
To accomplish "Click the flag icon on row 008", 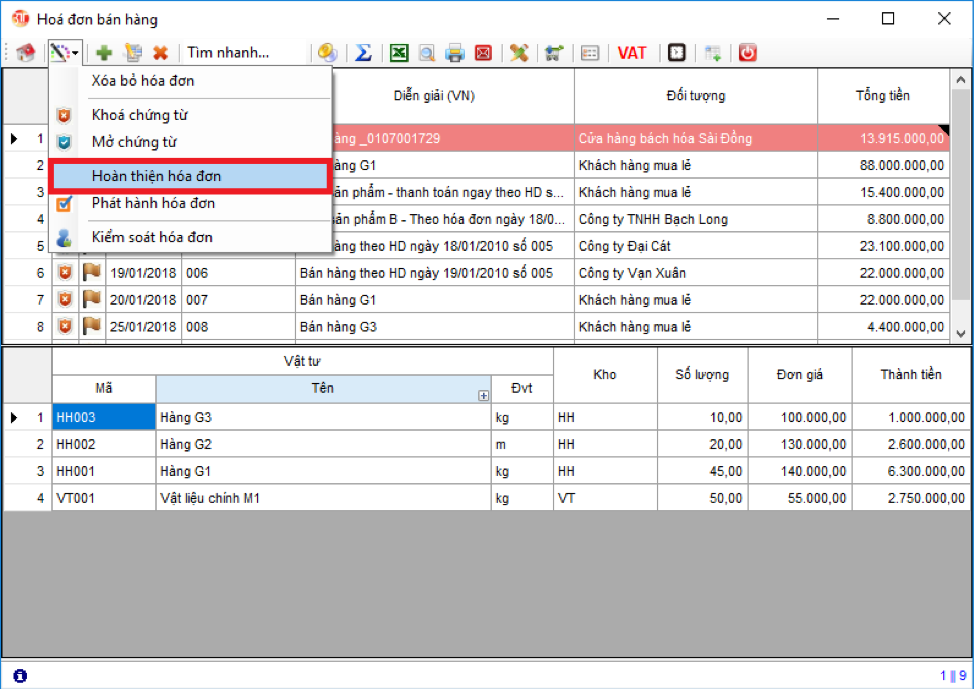I will pos(92,326).
